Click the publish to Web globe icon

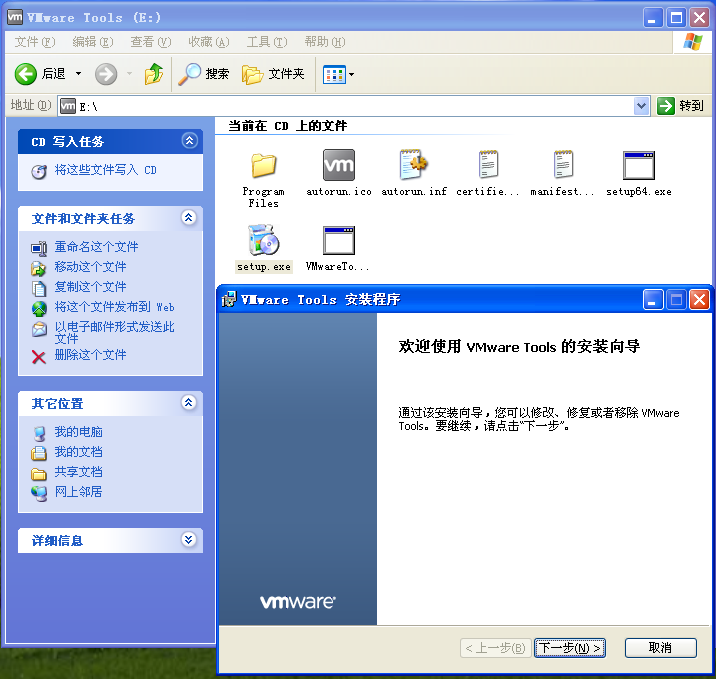pos(39,309)
